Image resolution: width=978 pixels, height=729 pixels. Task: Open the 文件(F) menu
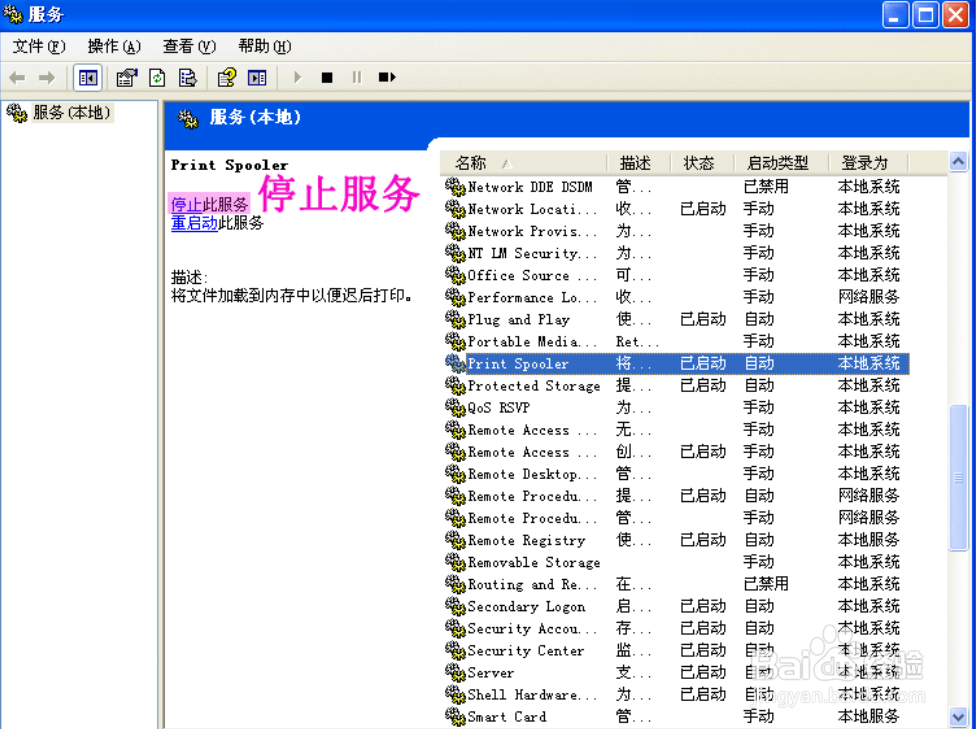tap(39, 47)
